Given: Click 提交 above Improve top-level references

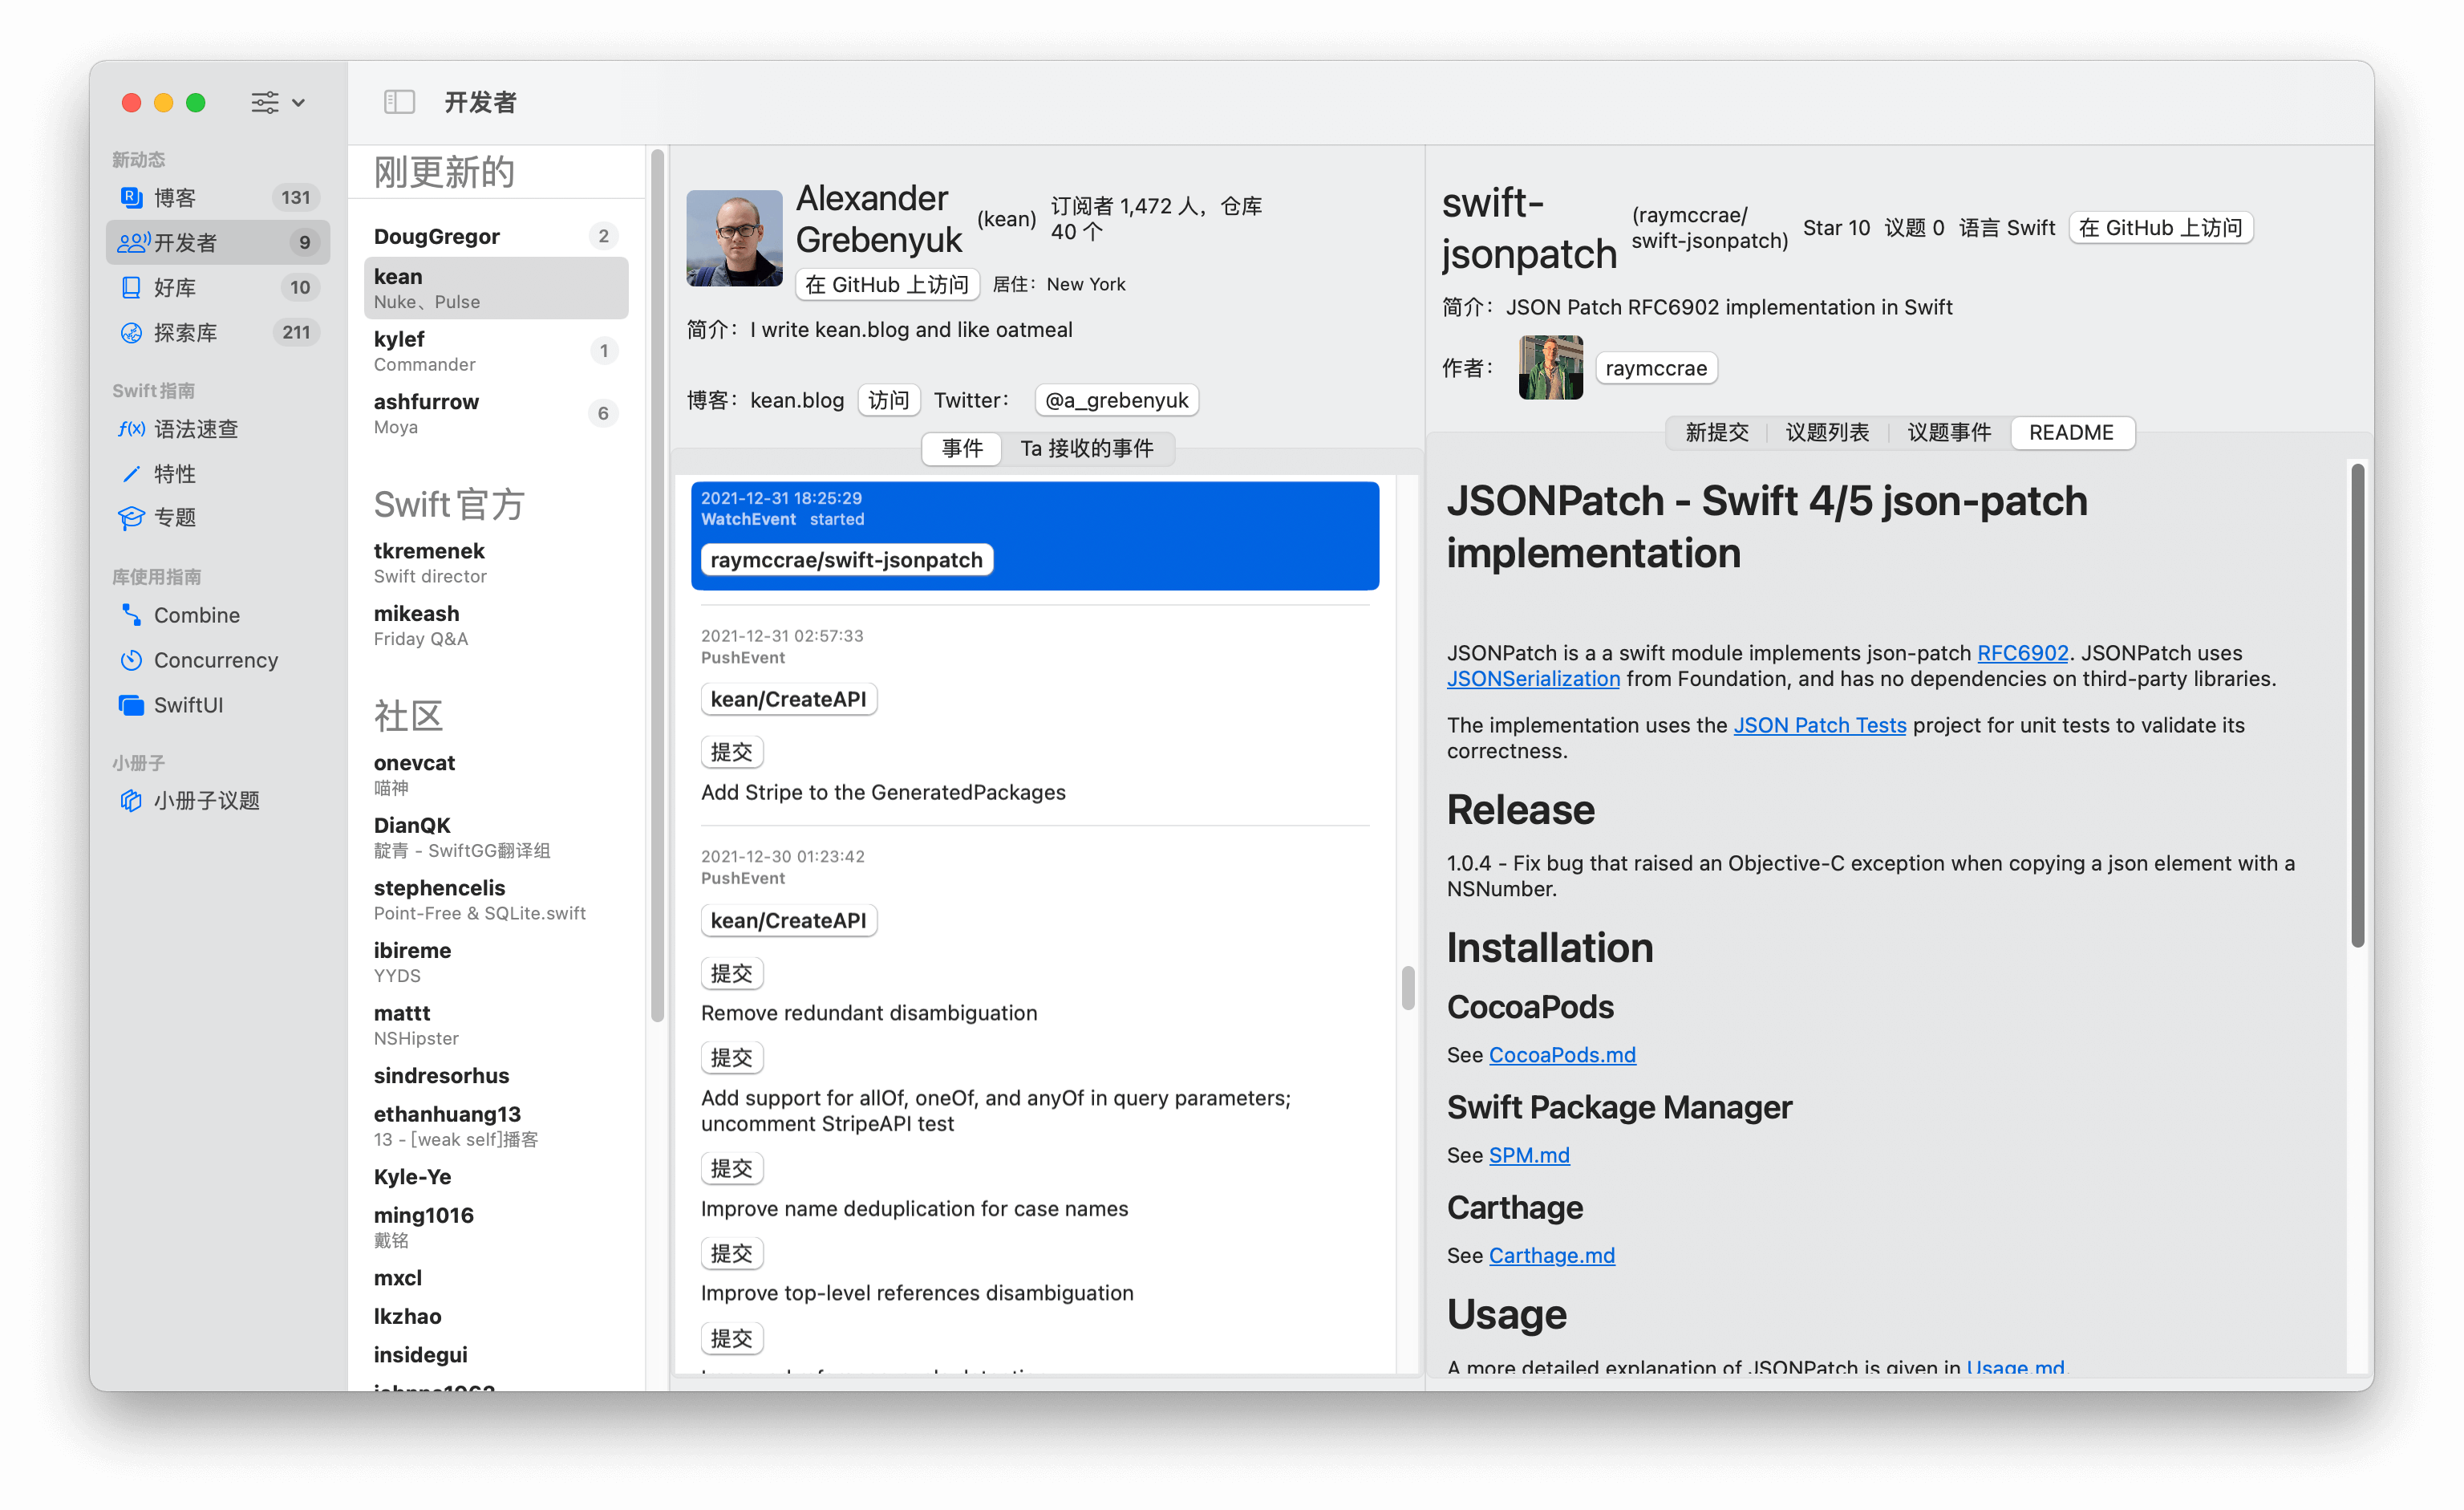Looking at the screenshot, I should click(731, 1253).
